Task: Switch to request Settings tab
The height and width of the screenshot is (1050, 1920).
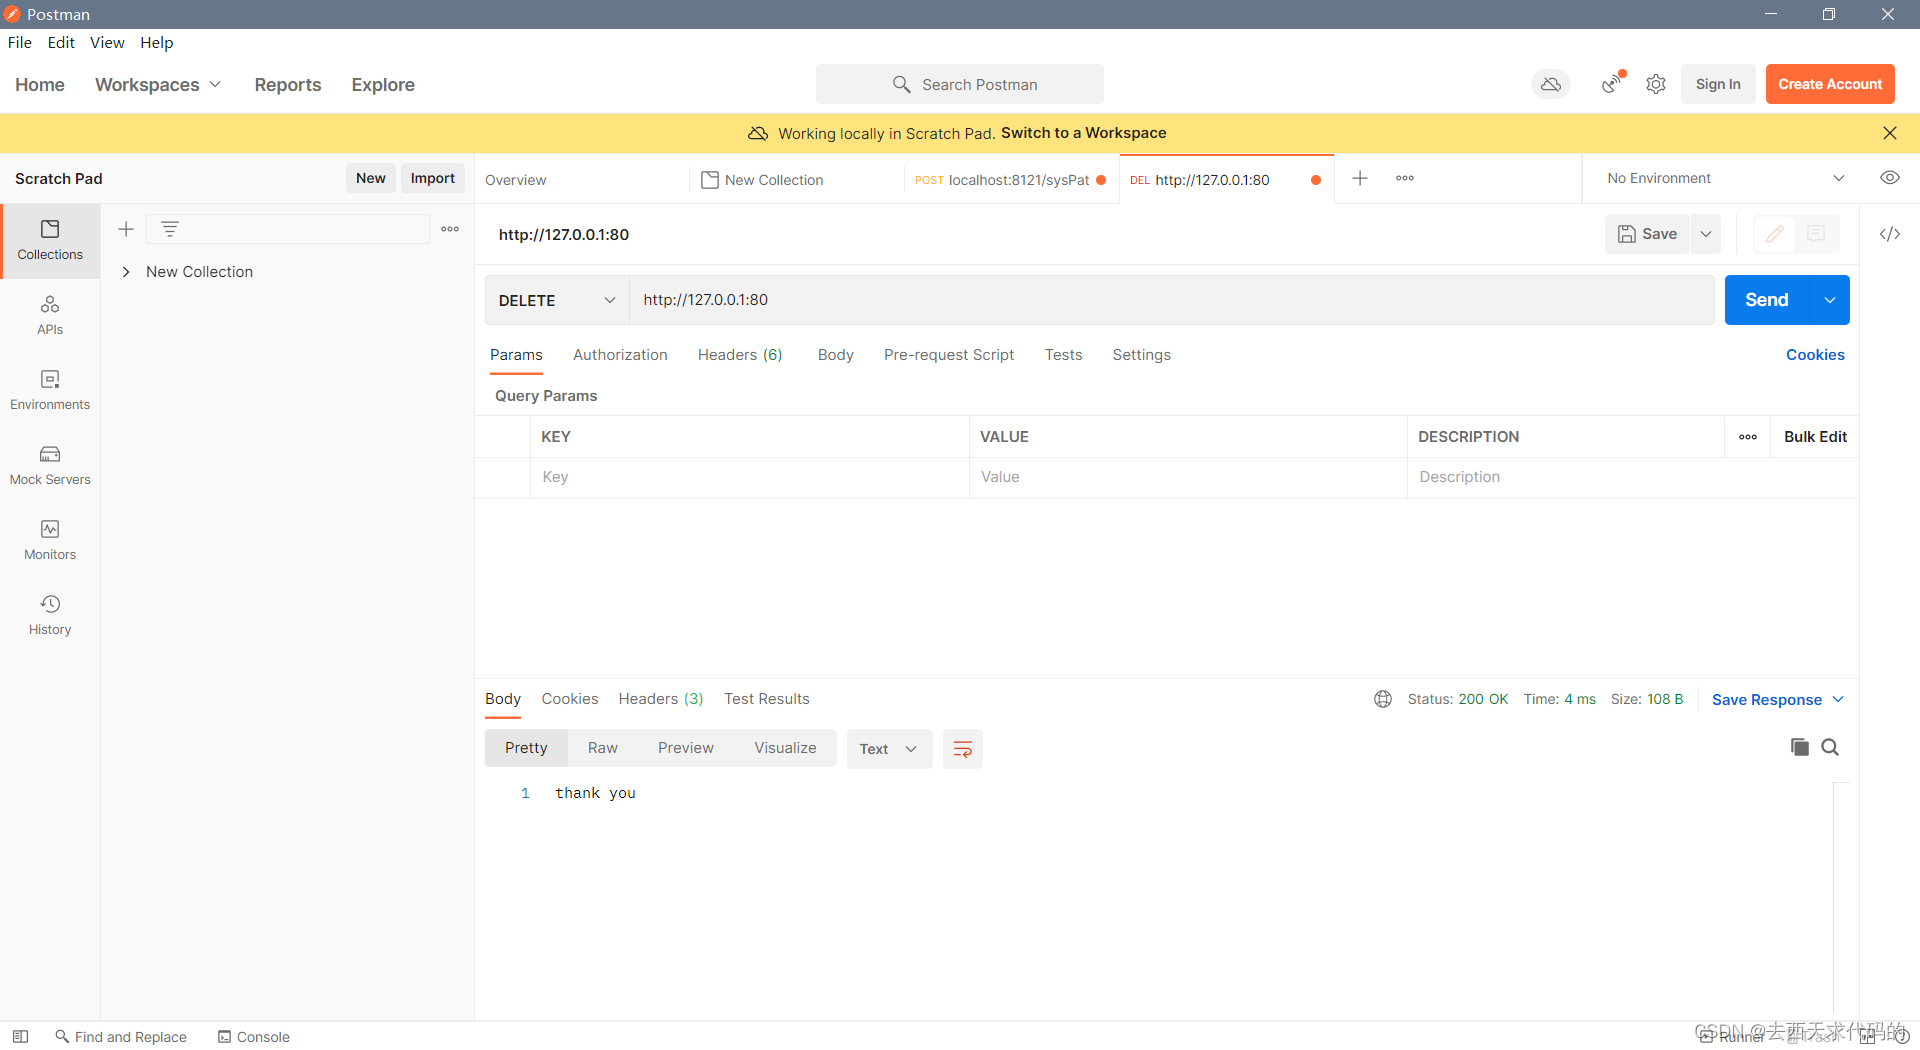Action: 1142,355
